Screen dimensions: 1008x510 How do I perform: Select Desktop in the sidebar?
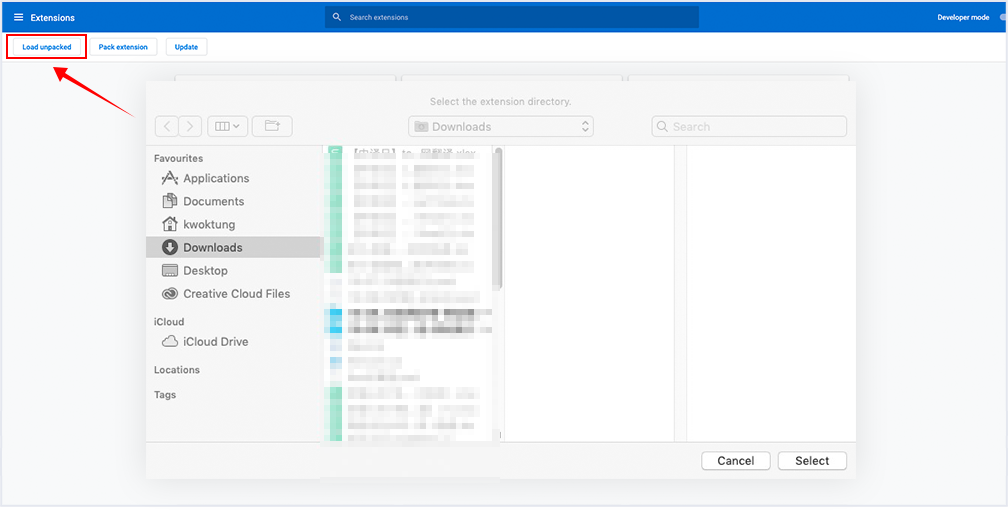[233, 271]
